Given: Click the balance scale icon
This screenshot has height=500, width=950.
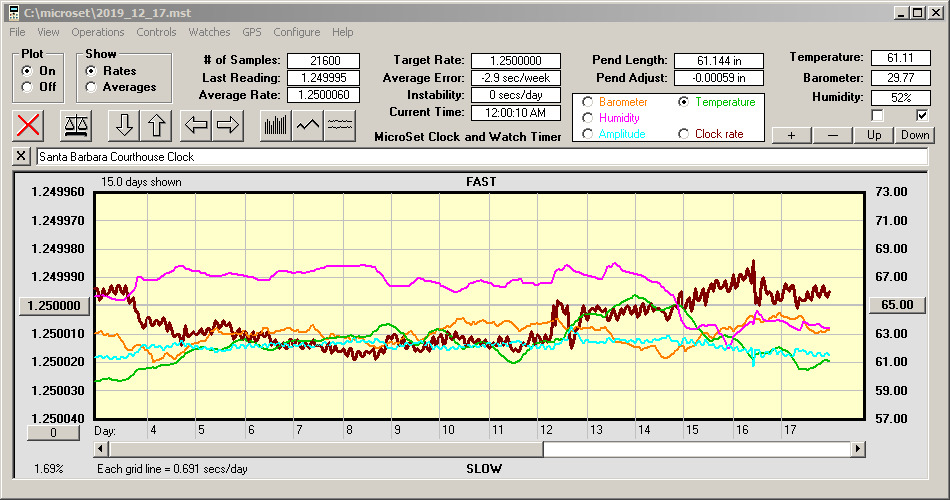Looking at the screenshot, I should 75,125.
